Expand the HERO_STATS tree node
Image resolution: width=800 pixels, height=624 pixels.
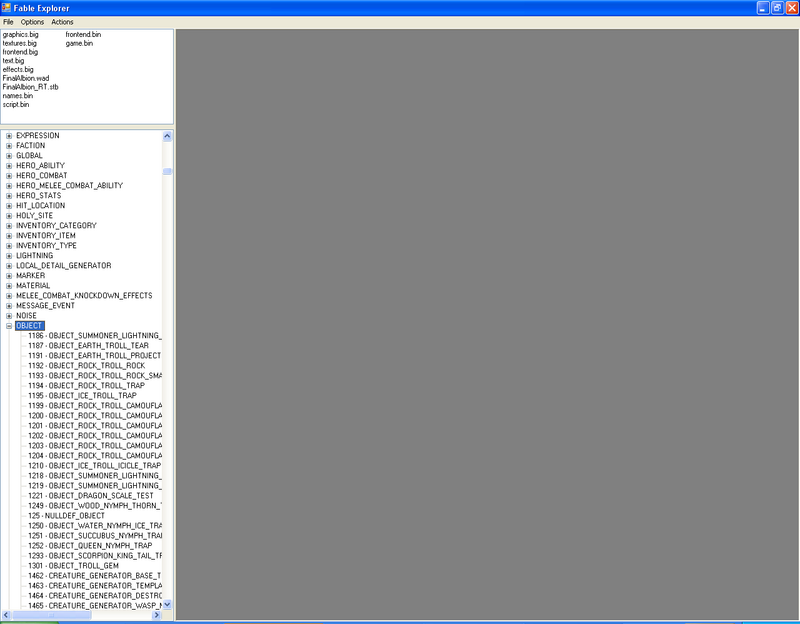coord(9,196)
